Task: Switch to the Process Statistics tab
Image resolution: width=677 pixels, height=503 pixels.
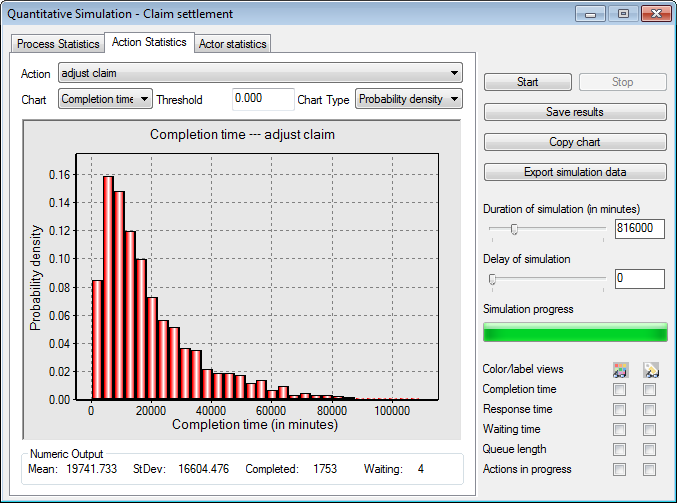Action: [58, 44]
